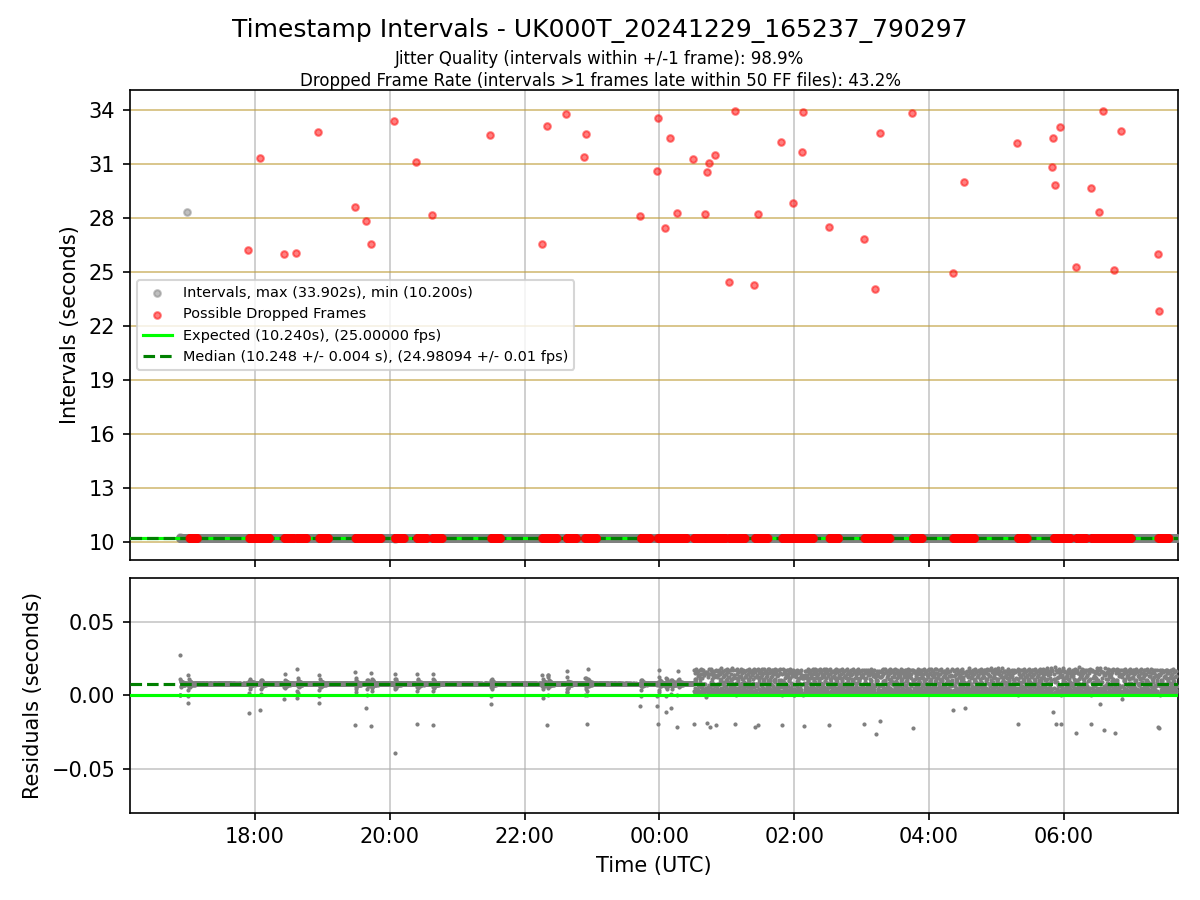Click y-axis tick label '16'
The image size is (1200, 900).
[x=104, y=434]
